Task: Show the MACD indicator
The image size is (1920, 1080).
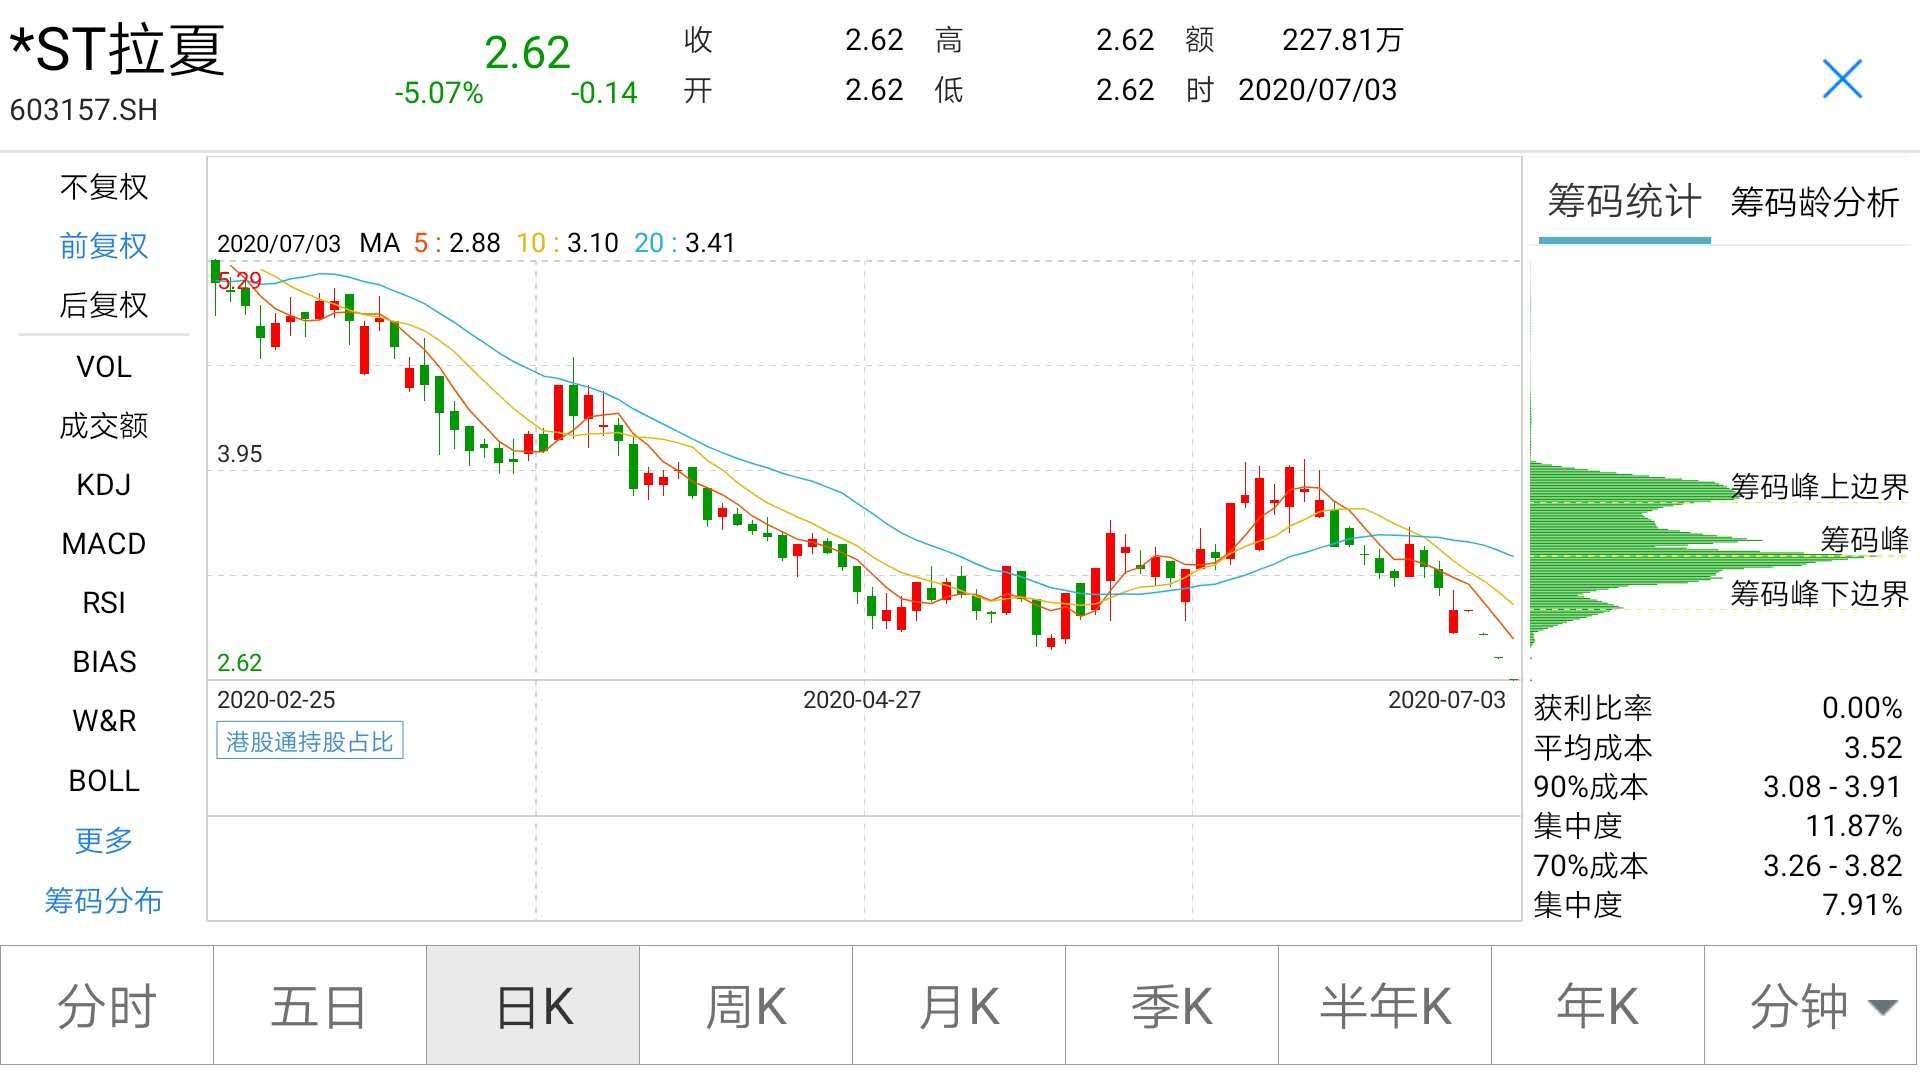Action: tap(103, 544)
